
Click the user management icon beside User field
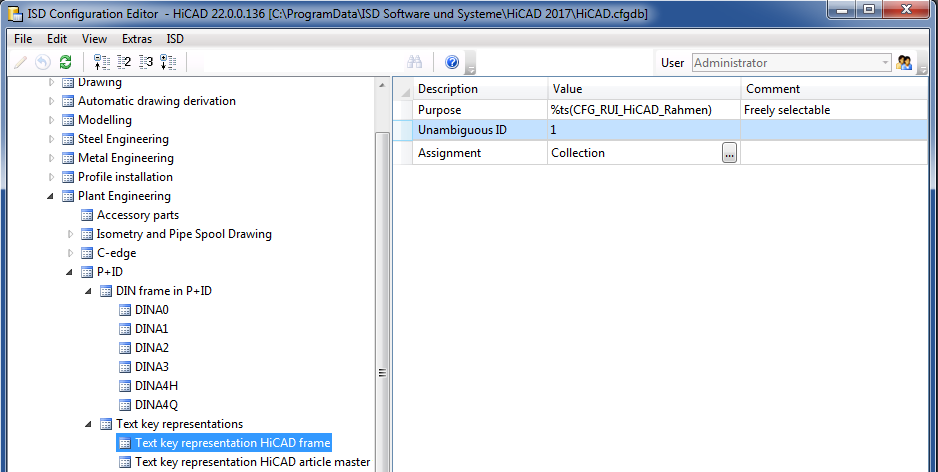pyautogui.click(x=903, y=62)
